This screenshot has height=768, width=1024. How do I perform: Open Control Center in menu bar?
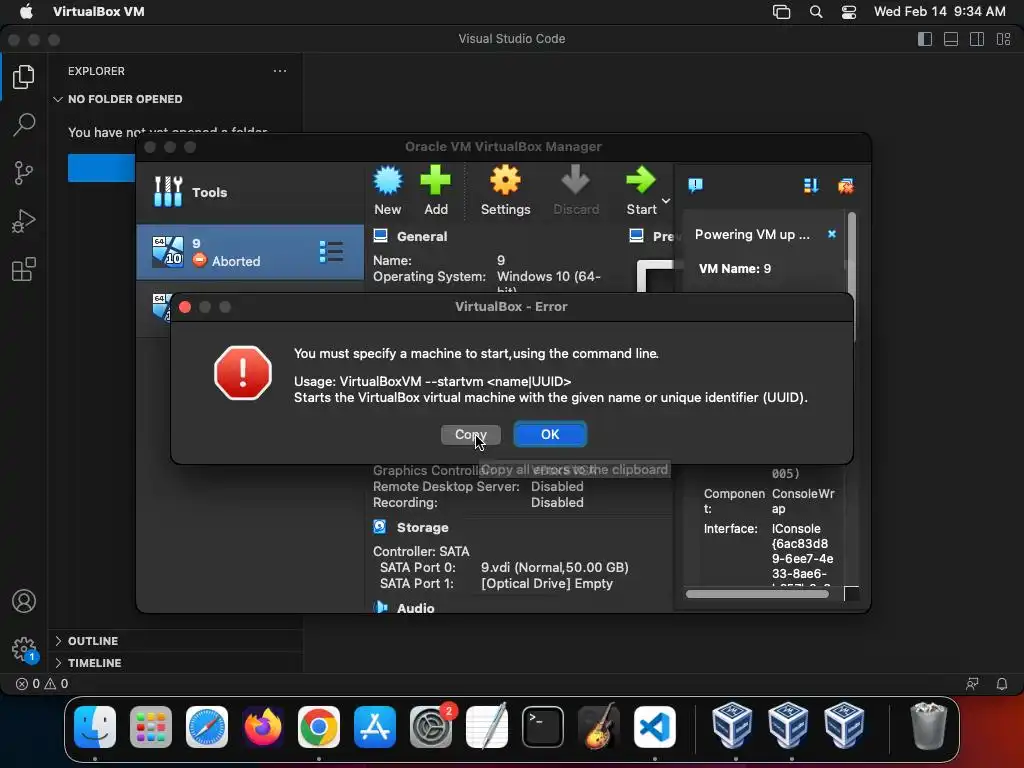[x=848, y=12]
